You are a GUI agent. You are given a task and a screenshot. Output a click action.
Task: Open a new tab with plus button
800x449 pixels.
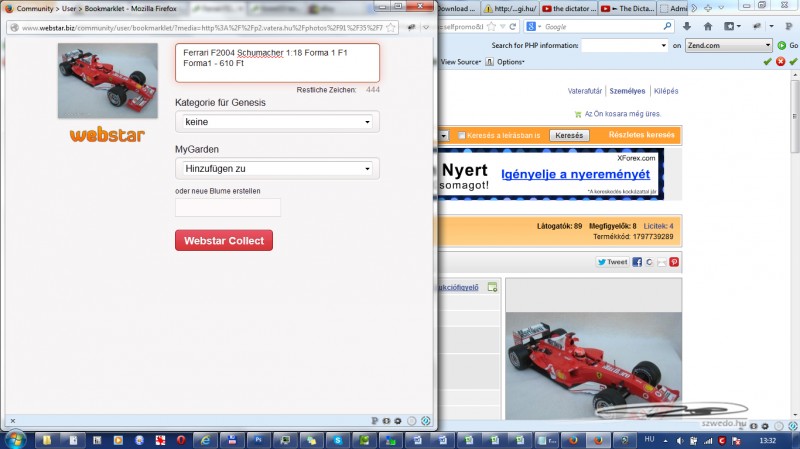coord(708,8)
